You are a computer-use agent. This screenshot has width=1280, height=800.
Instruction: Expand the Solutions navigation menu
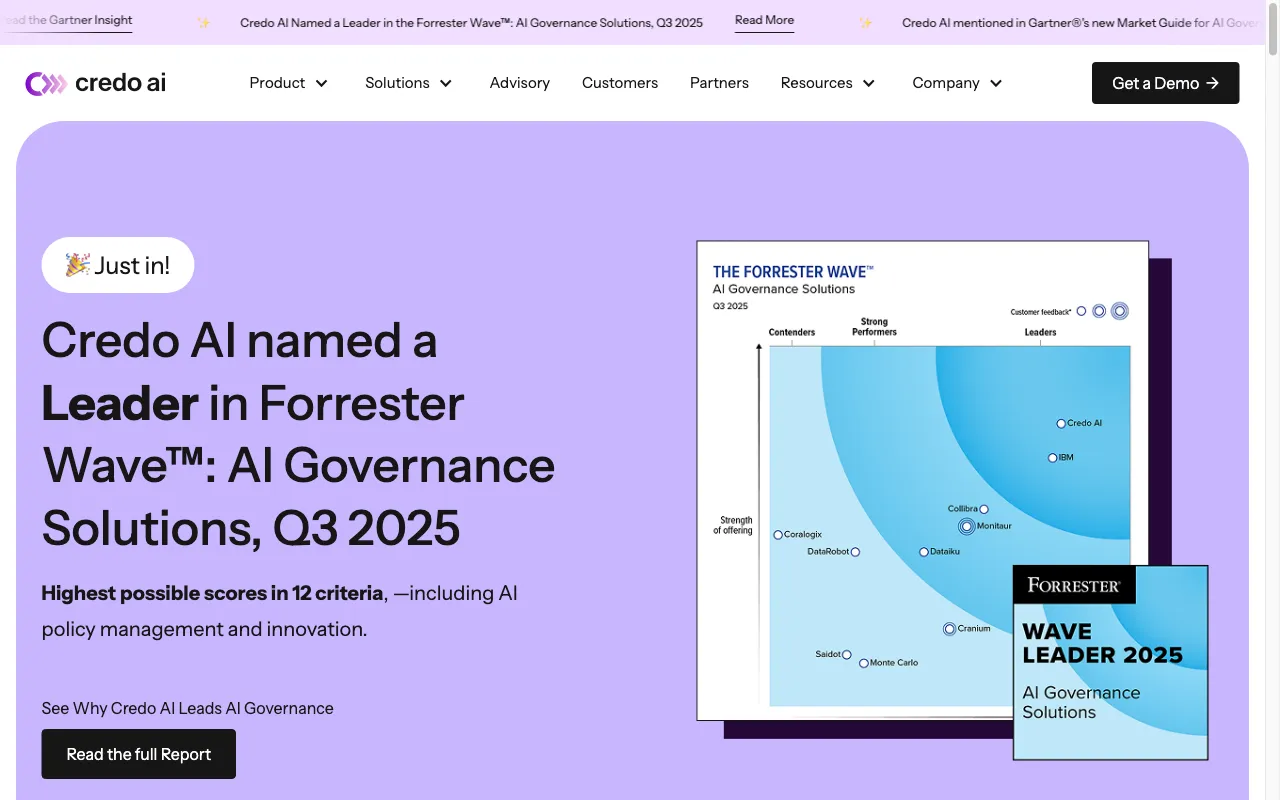[409, 83]
